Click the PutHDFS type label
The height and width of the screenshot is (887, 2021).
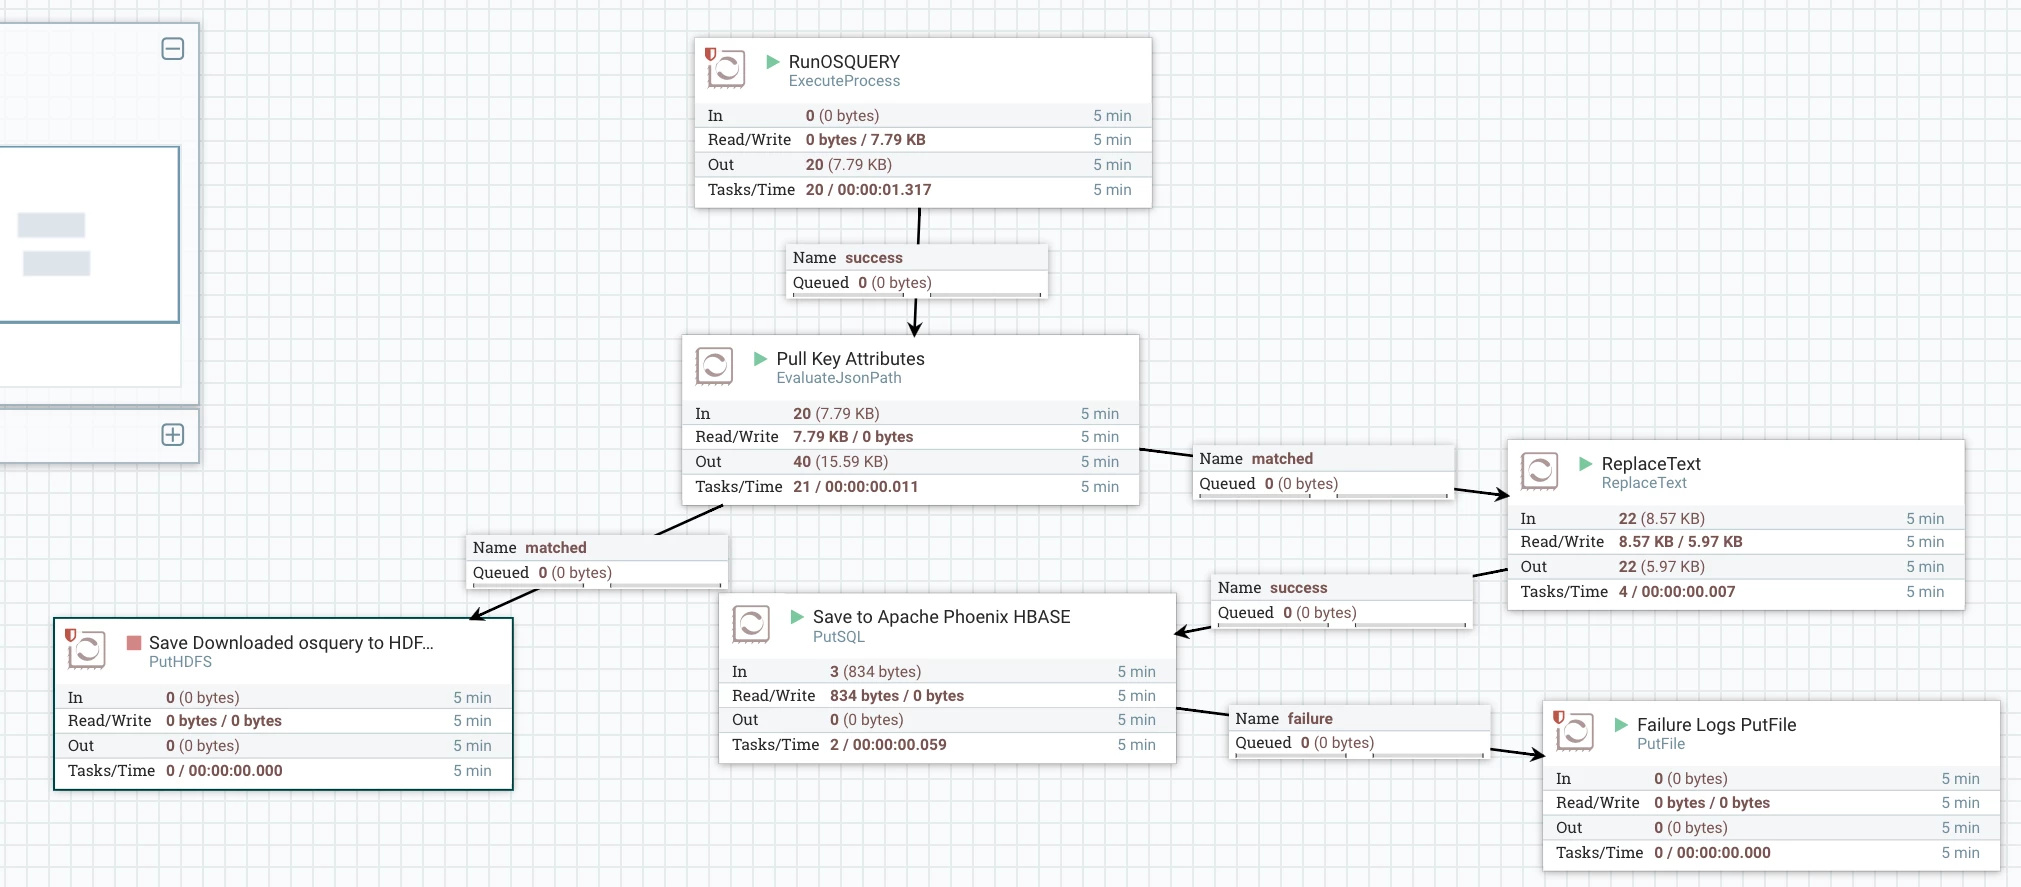tap(180, 662)
